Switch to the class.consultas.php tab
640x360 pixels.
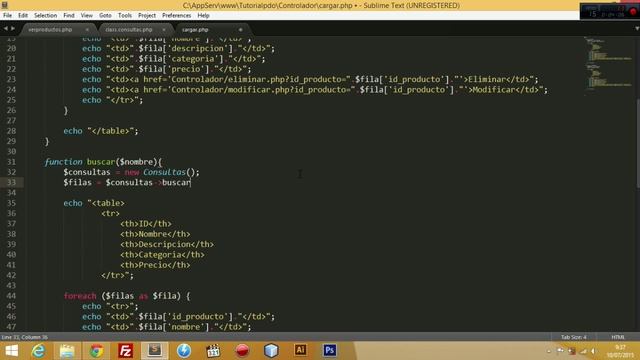129,30
